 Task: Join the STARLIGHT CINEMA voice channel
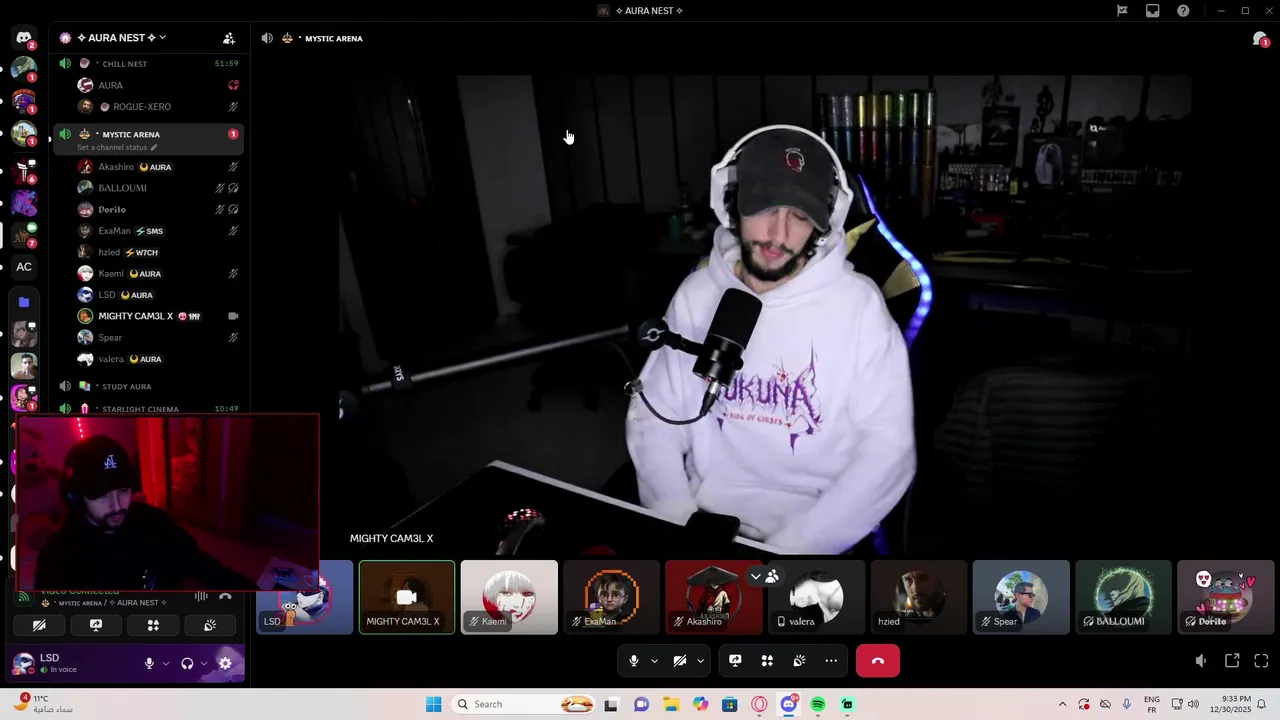(x=147, y=408)
